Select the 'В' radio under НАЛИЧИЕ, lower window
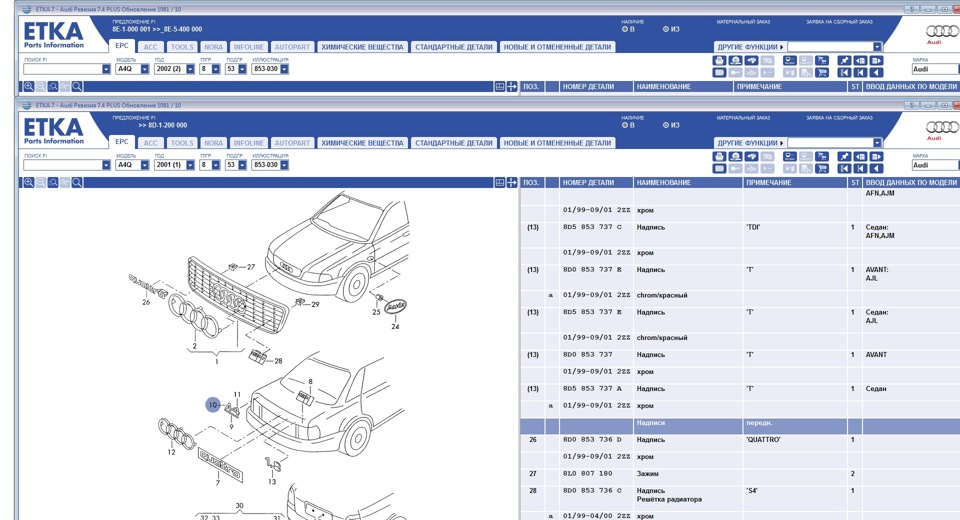960x520 pixels. coord(624,125)
